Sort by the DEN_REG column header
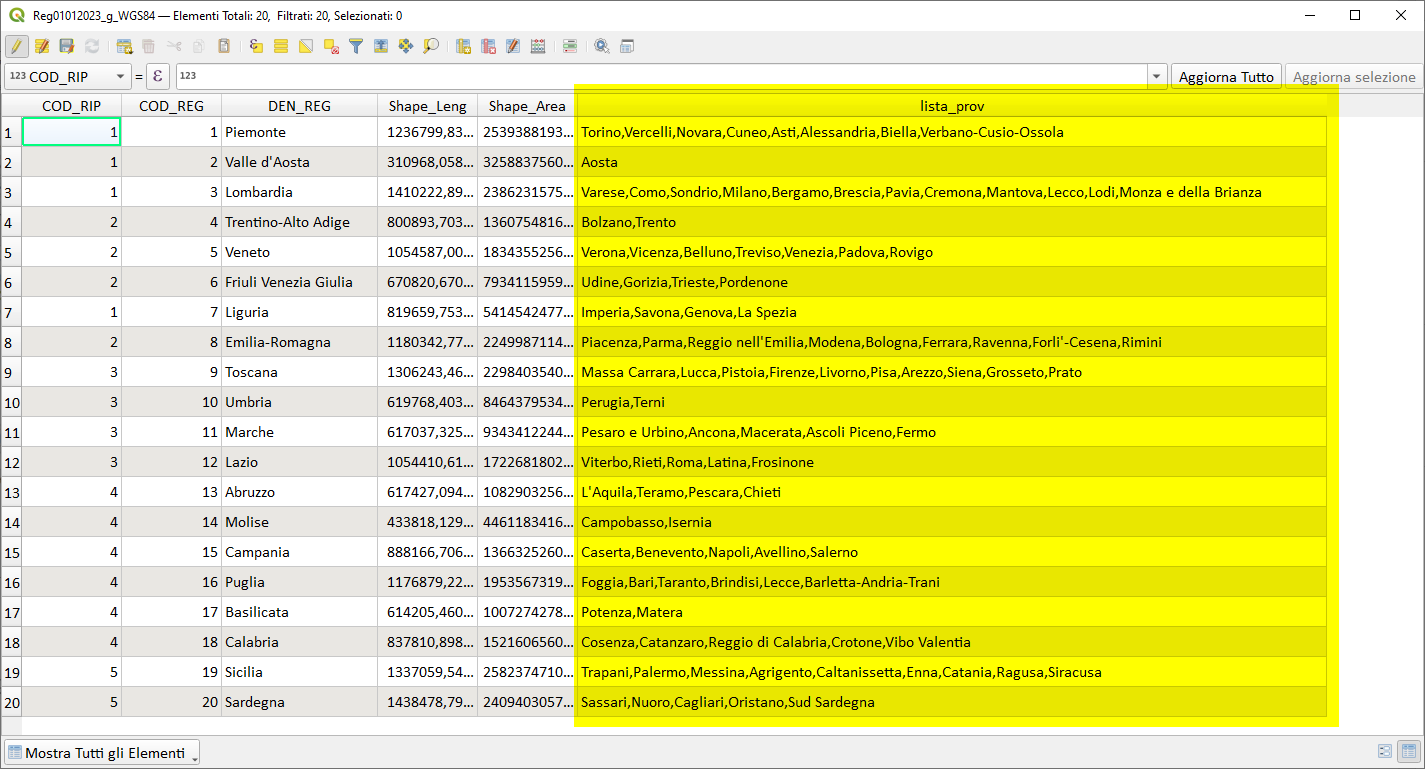1425x769 pixels. pos(299,106)
